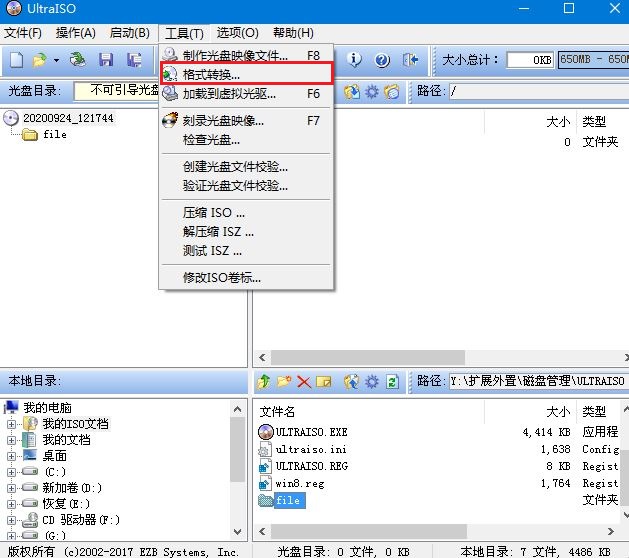629x558 pixels.
Task: Click the gear icon in local toolbar
Action: [372, 381]
